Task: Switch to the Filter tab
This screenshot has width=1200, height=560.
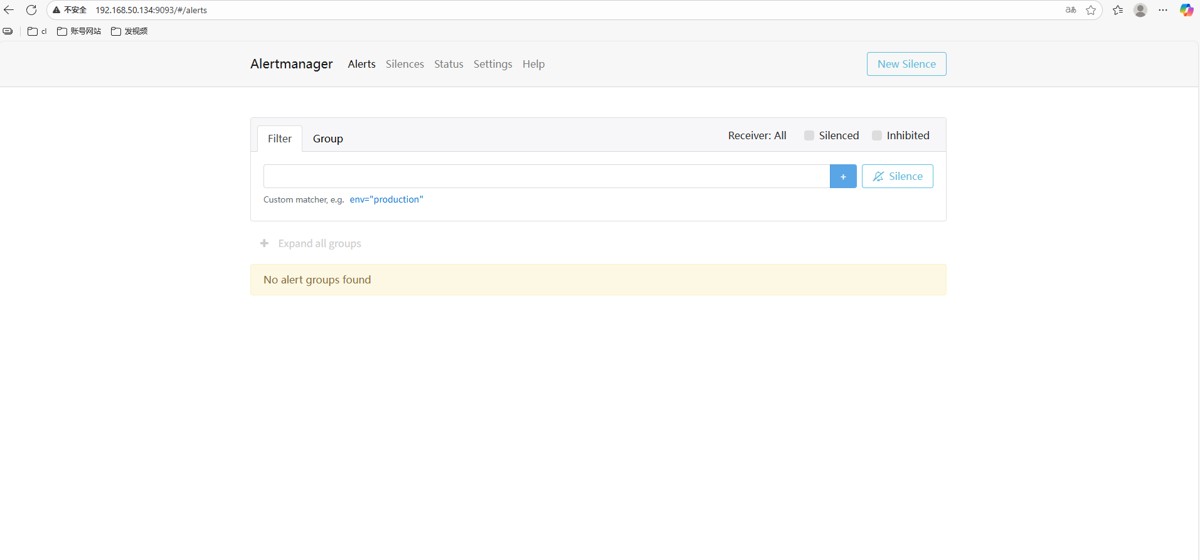Action: [x=280, y=139]
